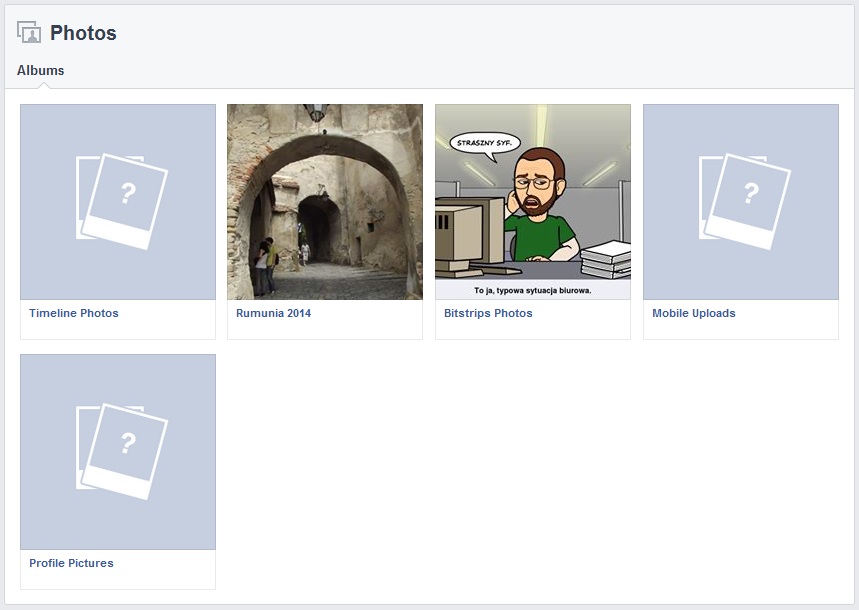Click the Profile Pictures album link

pos(71,563)
